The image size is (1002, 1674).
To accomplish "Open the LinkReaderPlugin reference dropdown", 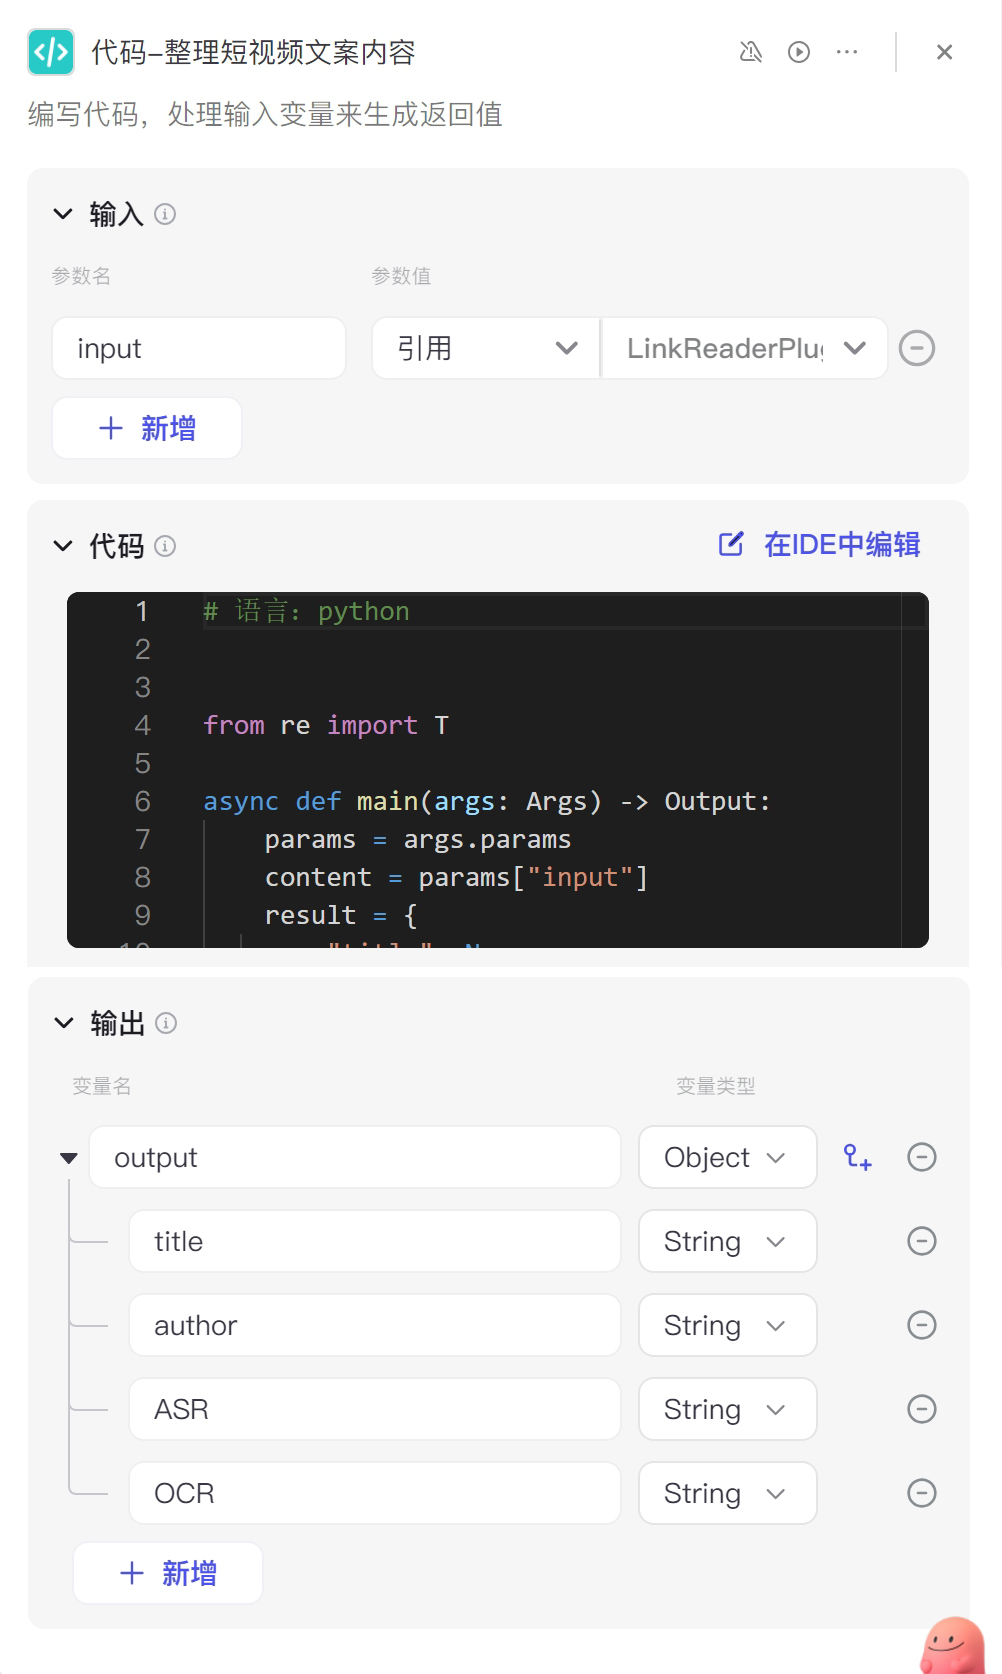I will point(744,348).
